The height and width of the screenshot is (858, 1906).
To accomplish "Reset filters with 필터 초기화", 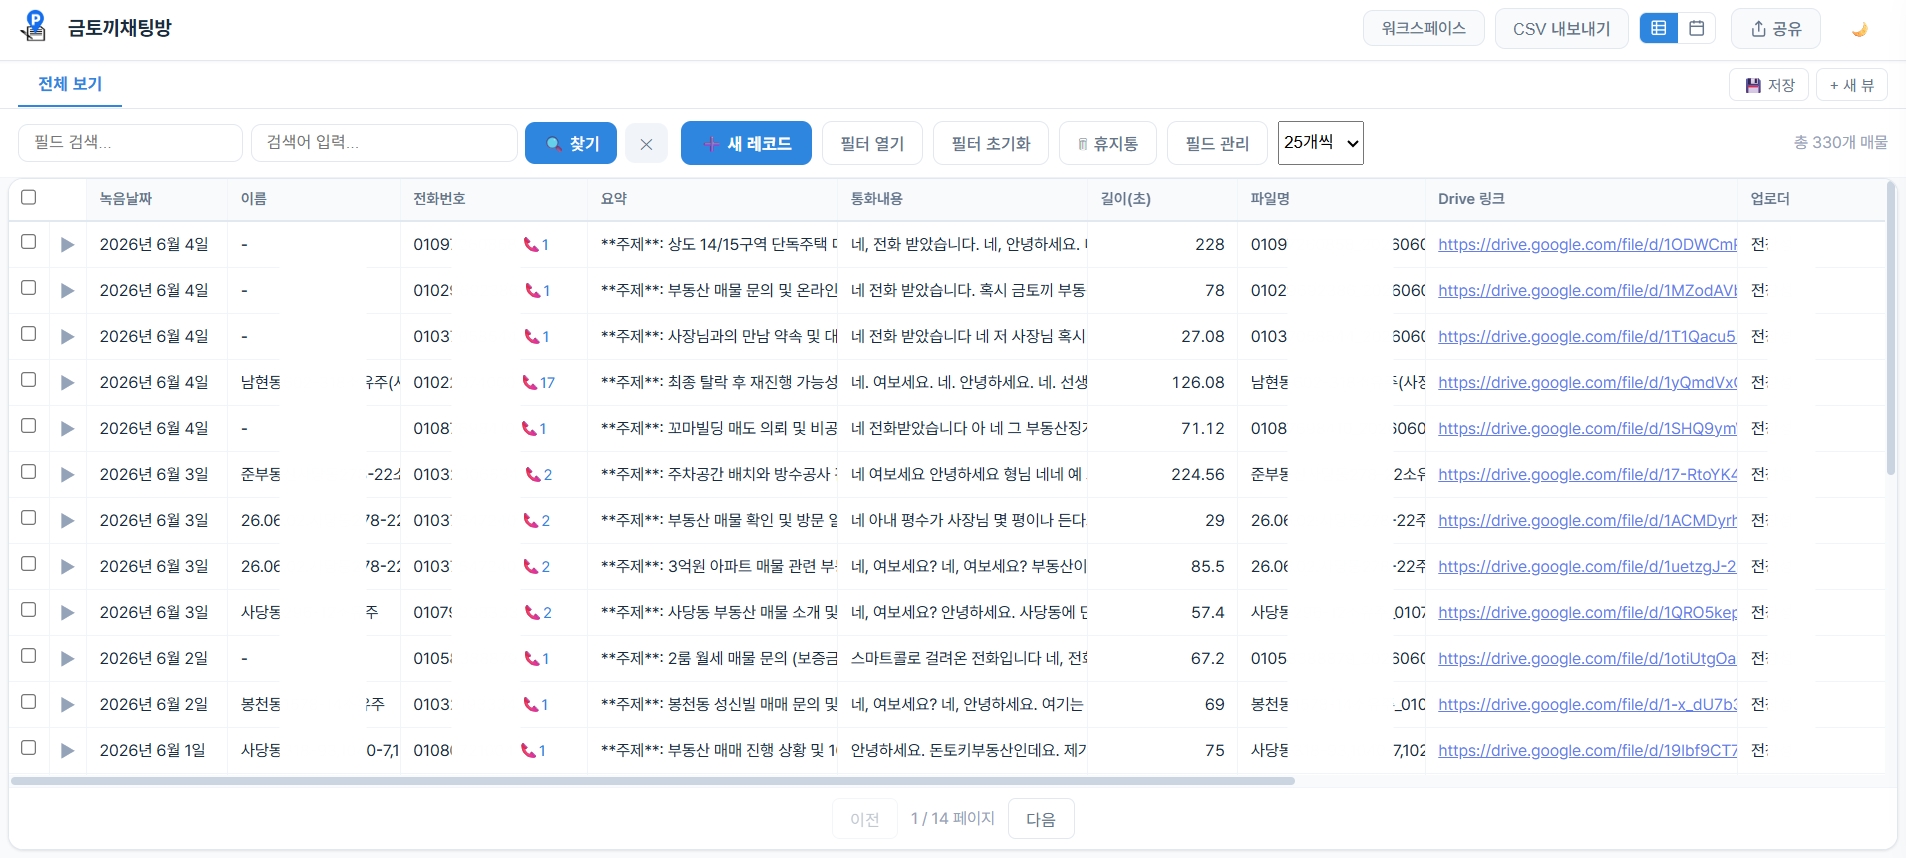I will coord(991,143).
